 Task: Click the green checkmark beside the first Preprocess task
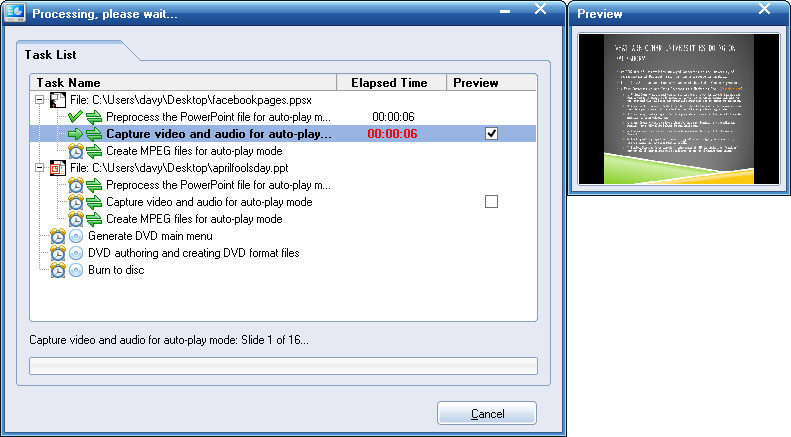(x=75, y=117)
